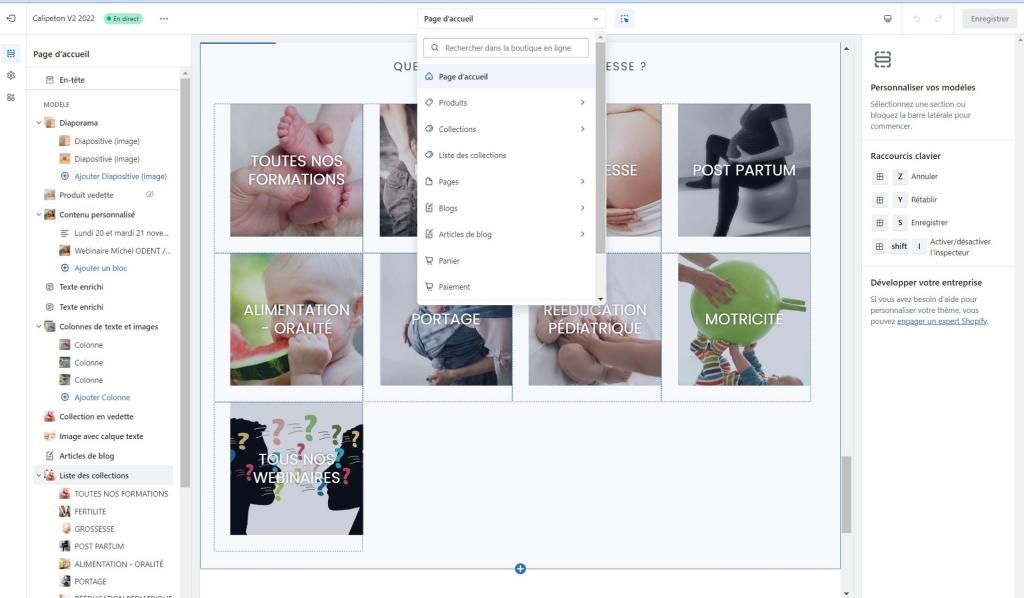
Task: Click plus icon beside Ajouter un bloc
Action: pyautogui.click(x=65, y=268)
